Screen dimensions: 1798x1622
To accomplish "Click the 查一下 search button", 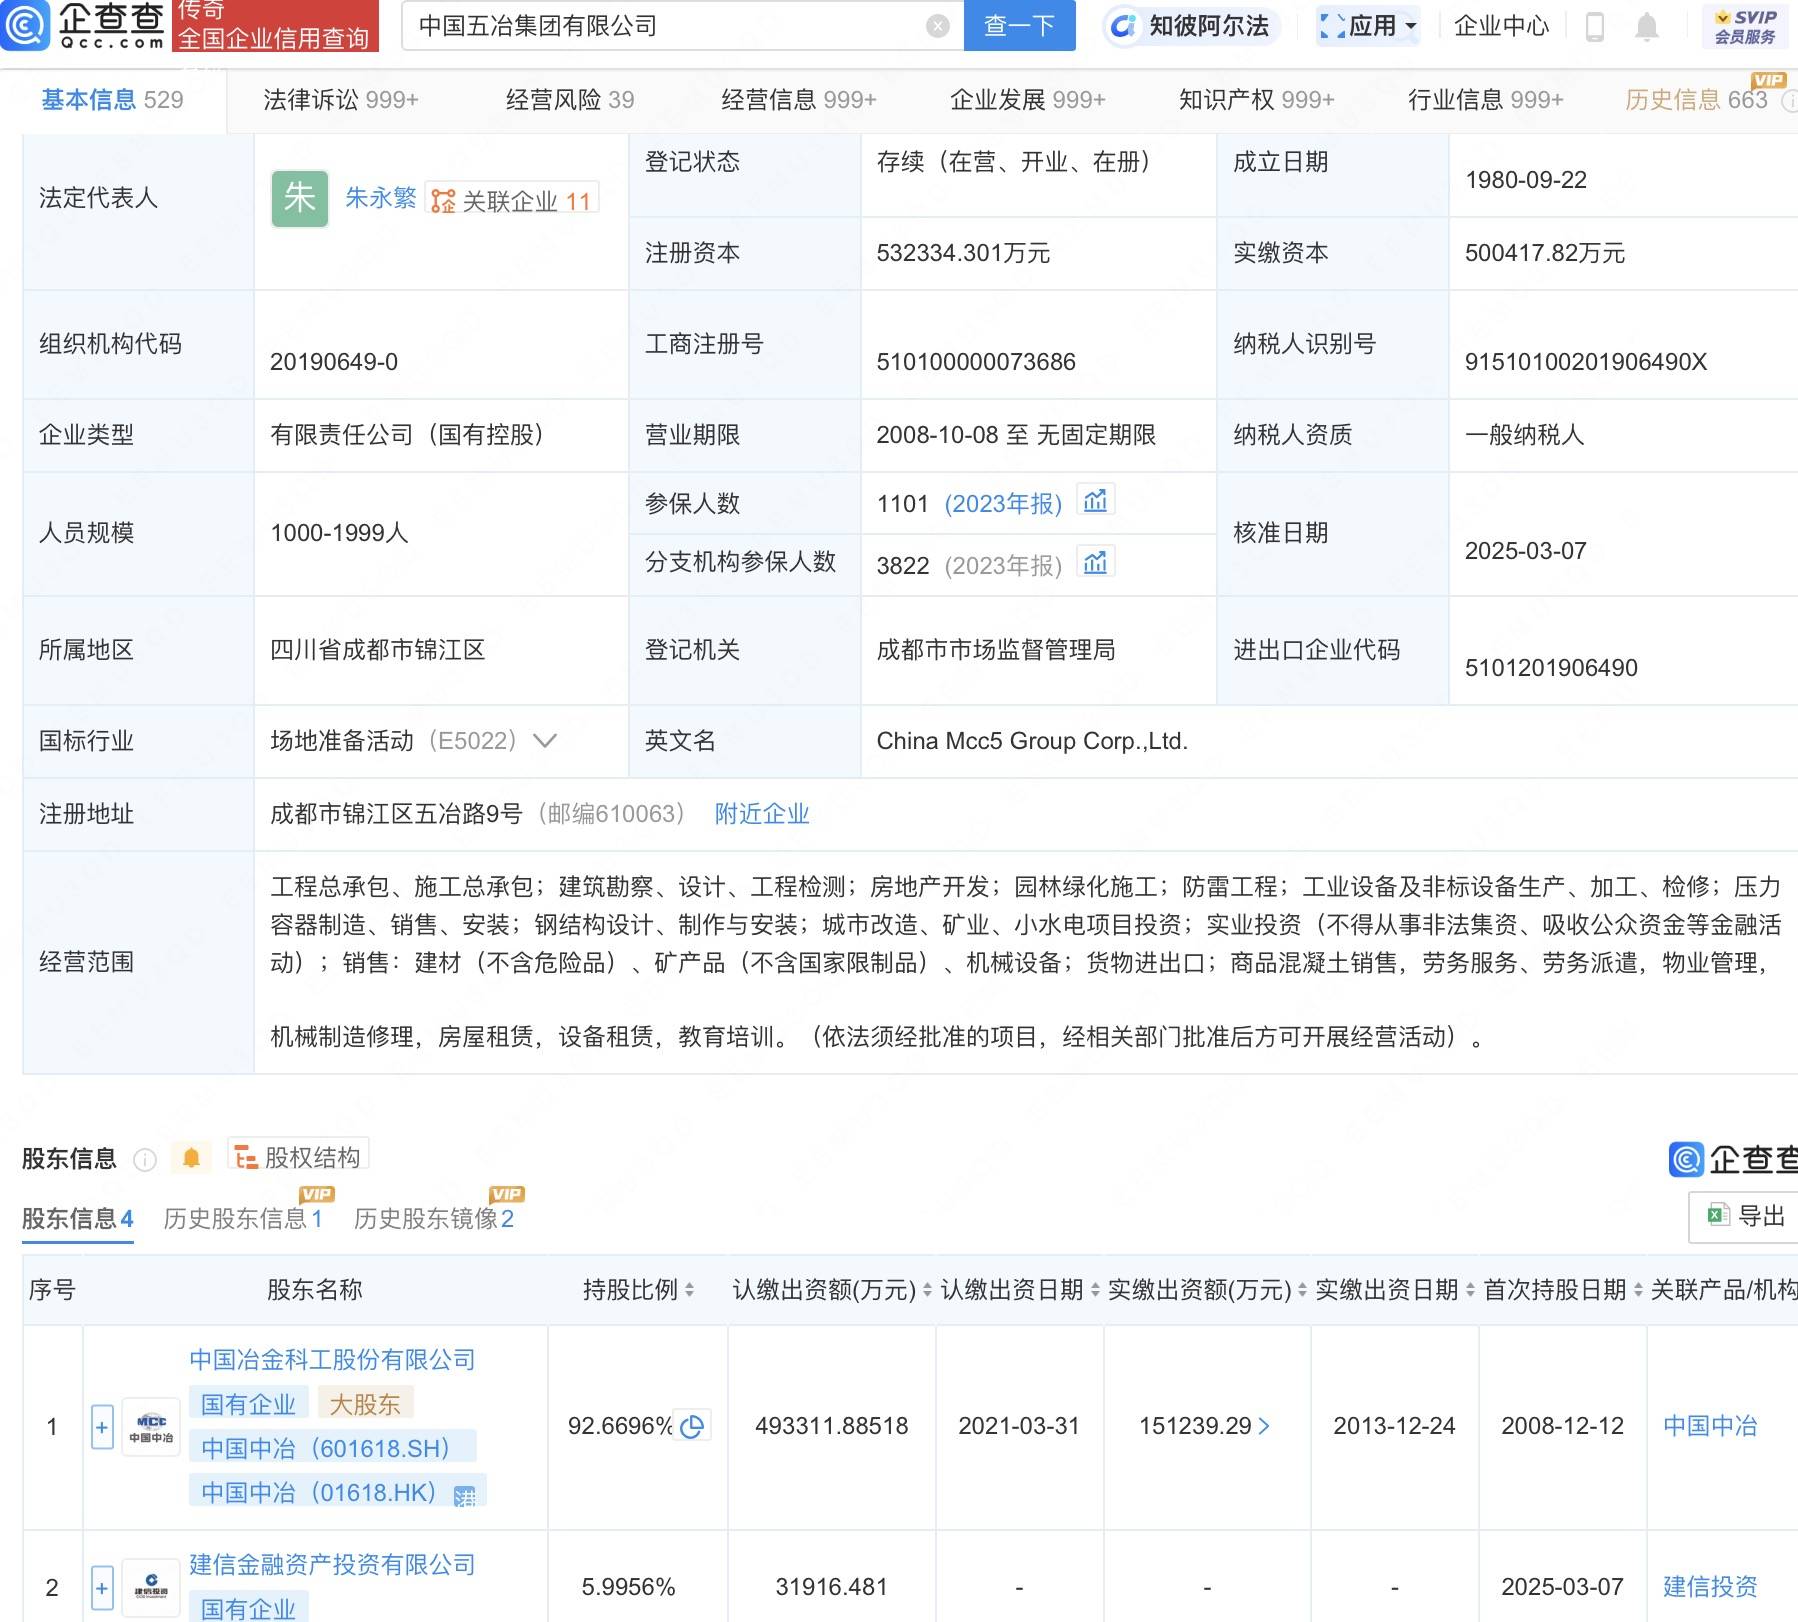I will tap(1019, 25).
